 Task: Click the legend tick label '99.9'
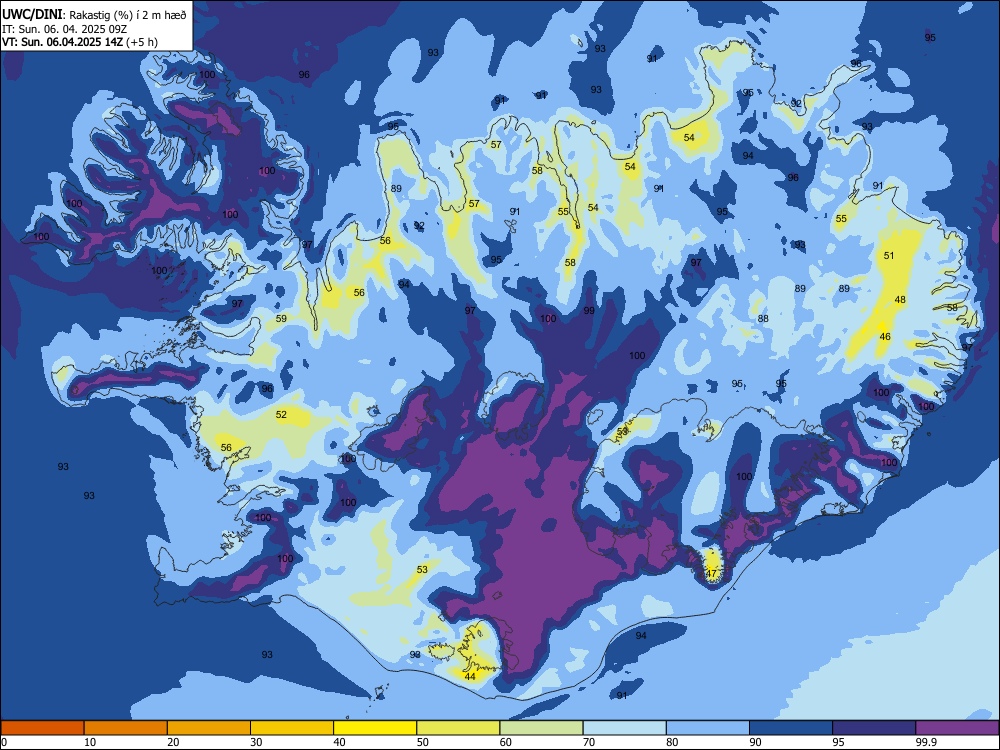point(925,742)
